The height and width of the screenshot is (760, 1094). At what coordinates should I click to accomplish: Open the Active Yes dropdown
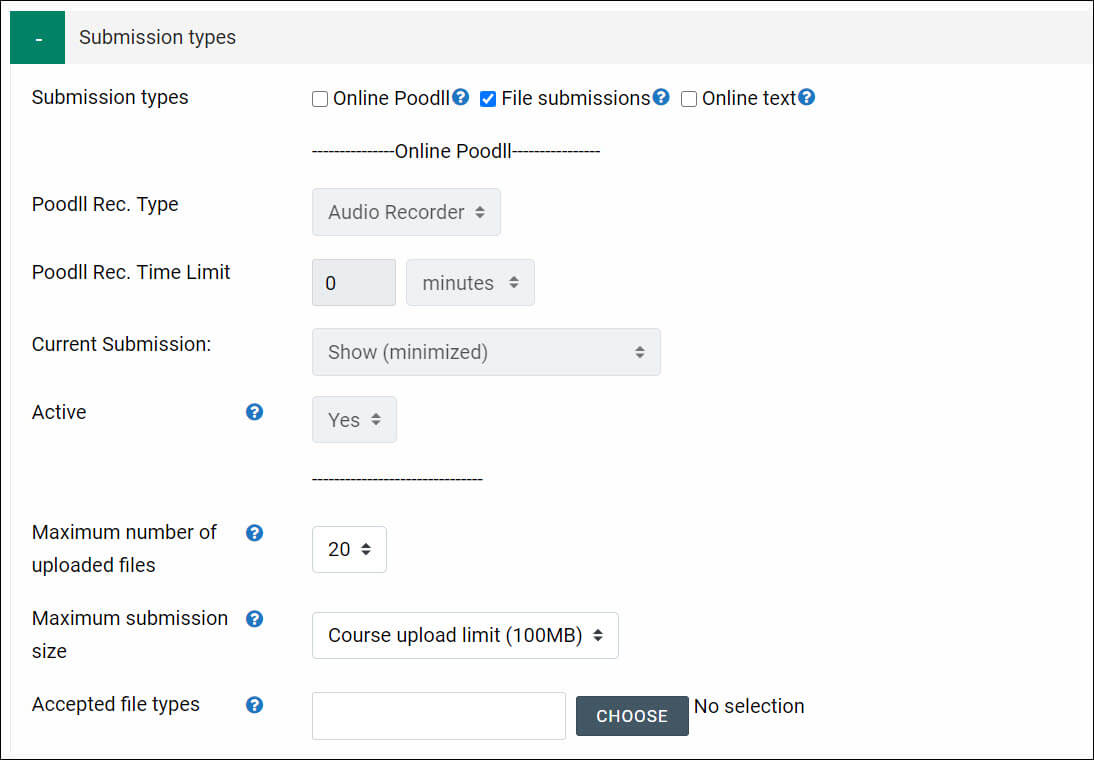pyautogui.click(x=354, y=420)
